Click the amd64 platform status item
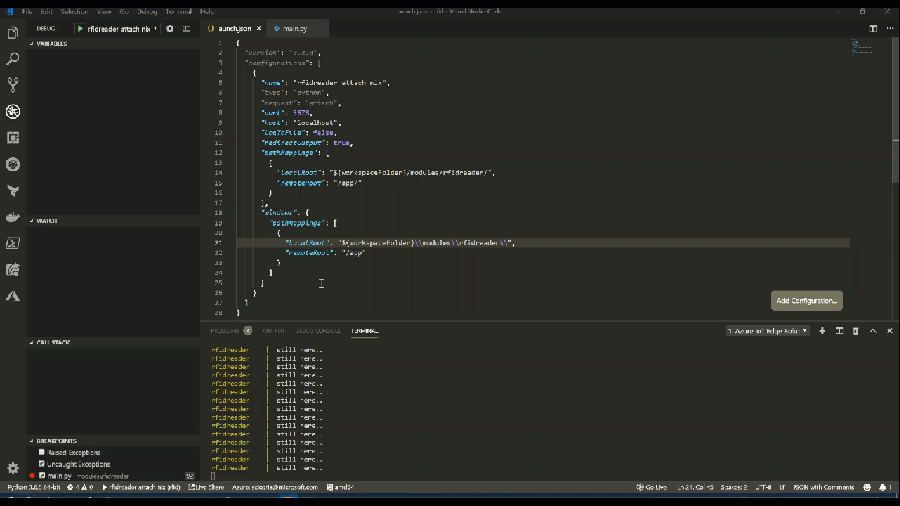900x506 pixels. click(340, 487)
